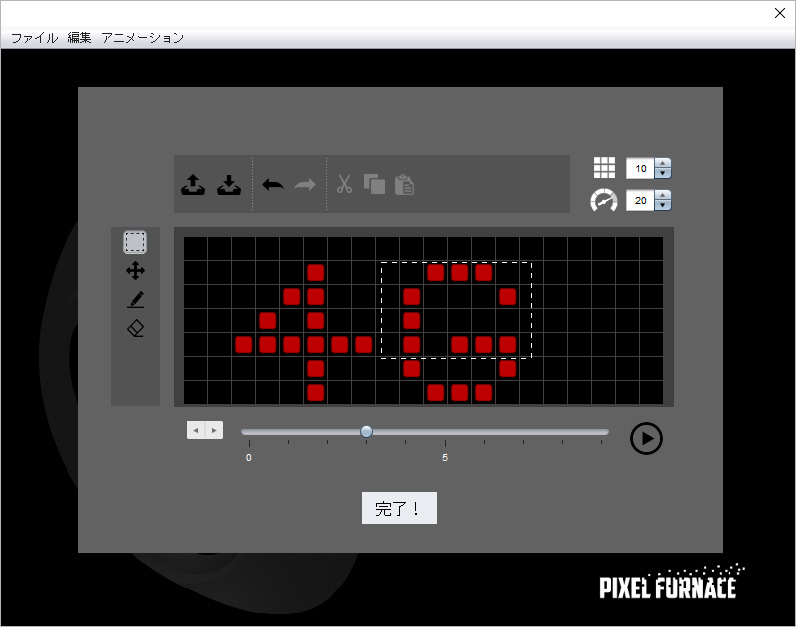Click the timeline at frame 0
This screenshot has width=796, height=627.
click(249, 432)
